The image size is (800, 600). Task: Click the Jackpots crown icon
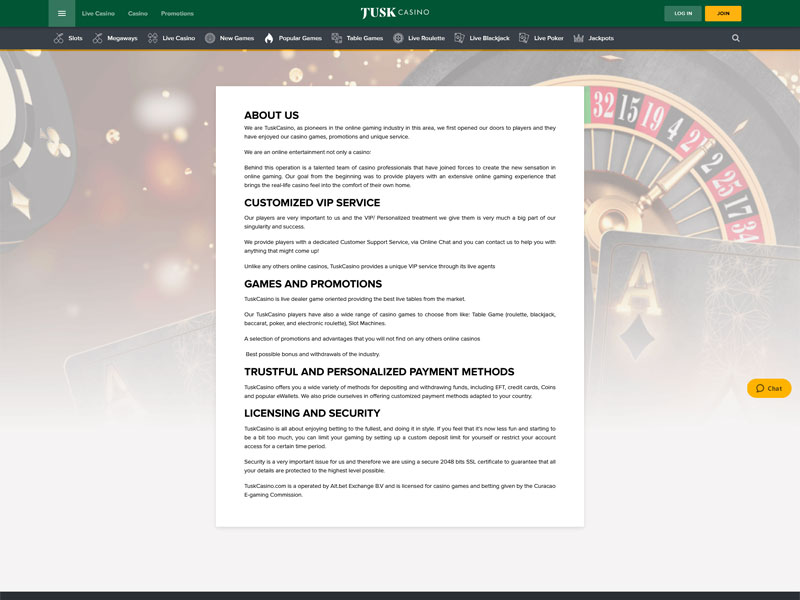(x=579, y=38)
